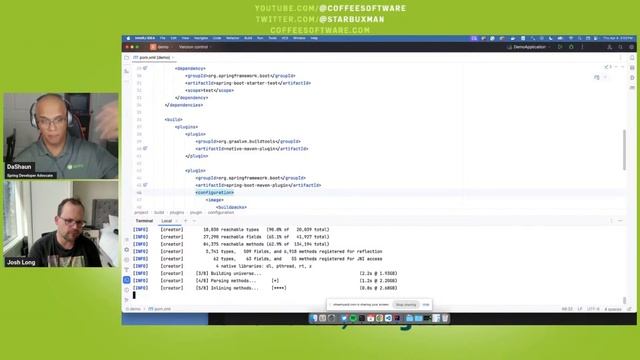Screen dimensions: 640x360
Task: Open Spotify from the Dock
Action: [x=353, y=318]
